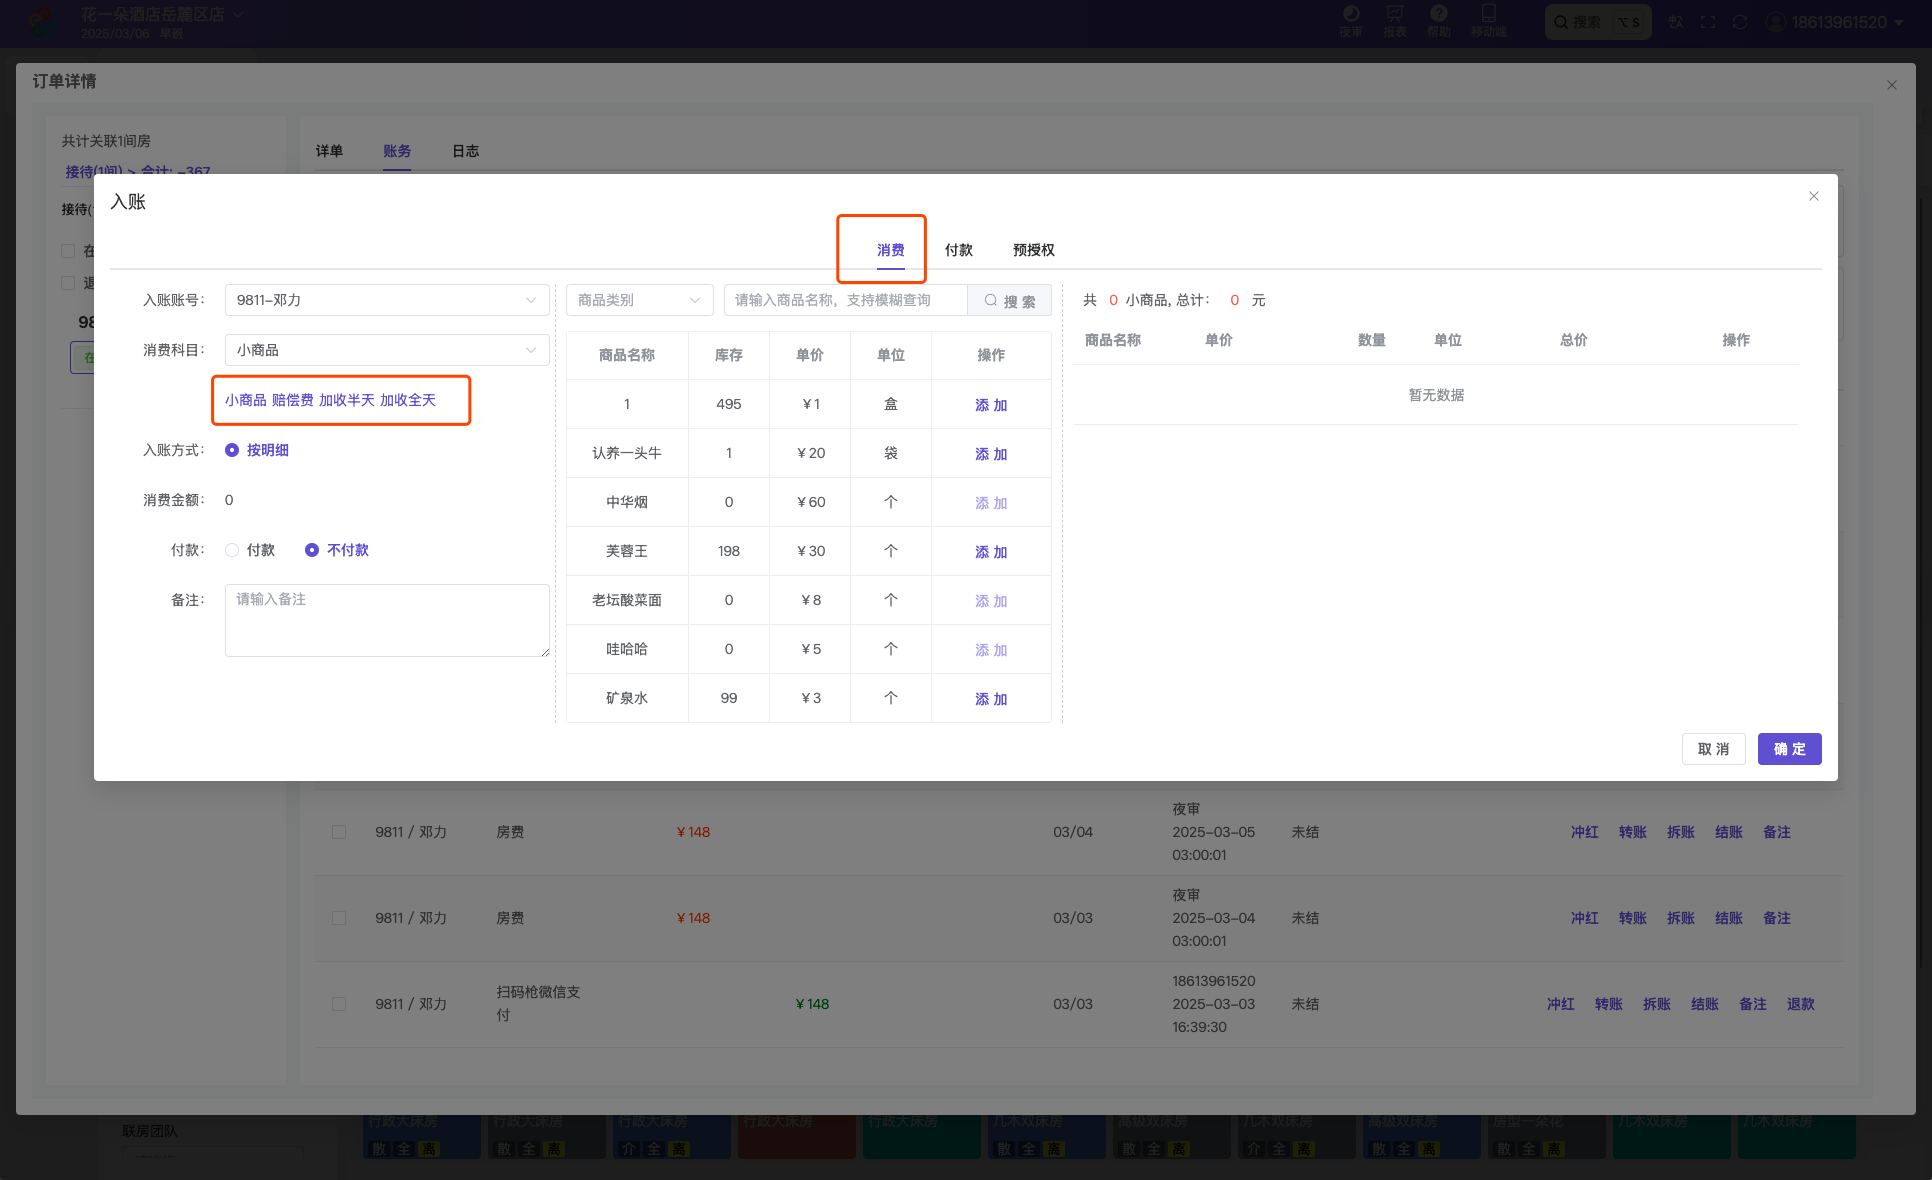
Task: Click the refresh icon in top bar
Action: (x=1740, y=22)
